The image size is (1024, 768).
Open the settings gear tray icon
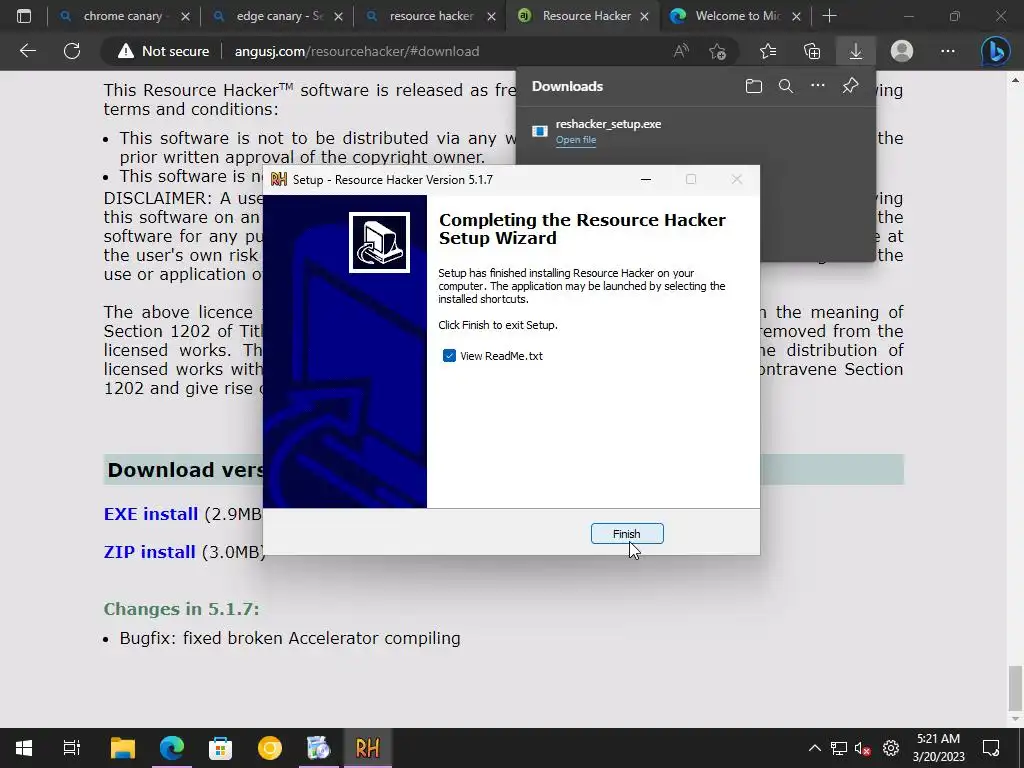[x=891, y=748]
